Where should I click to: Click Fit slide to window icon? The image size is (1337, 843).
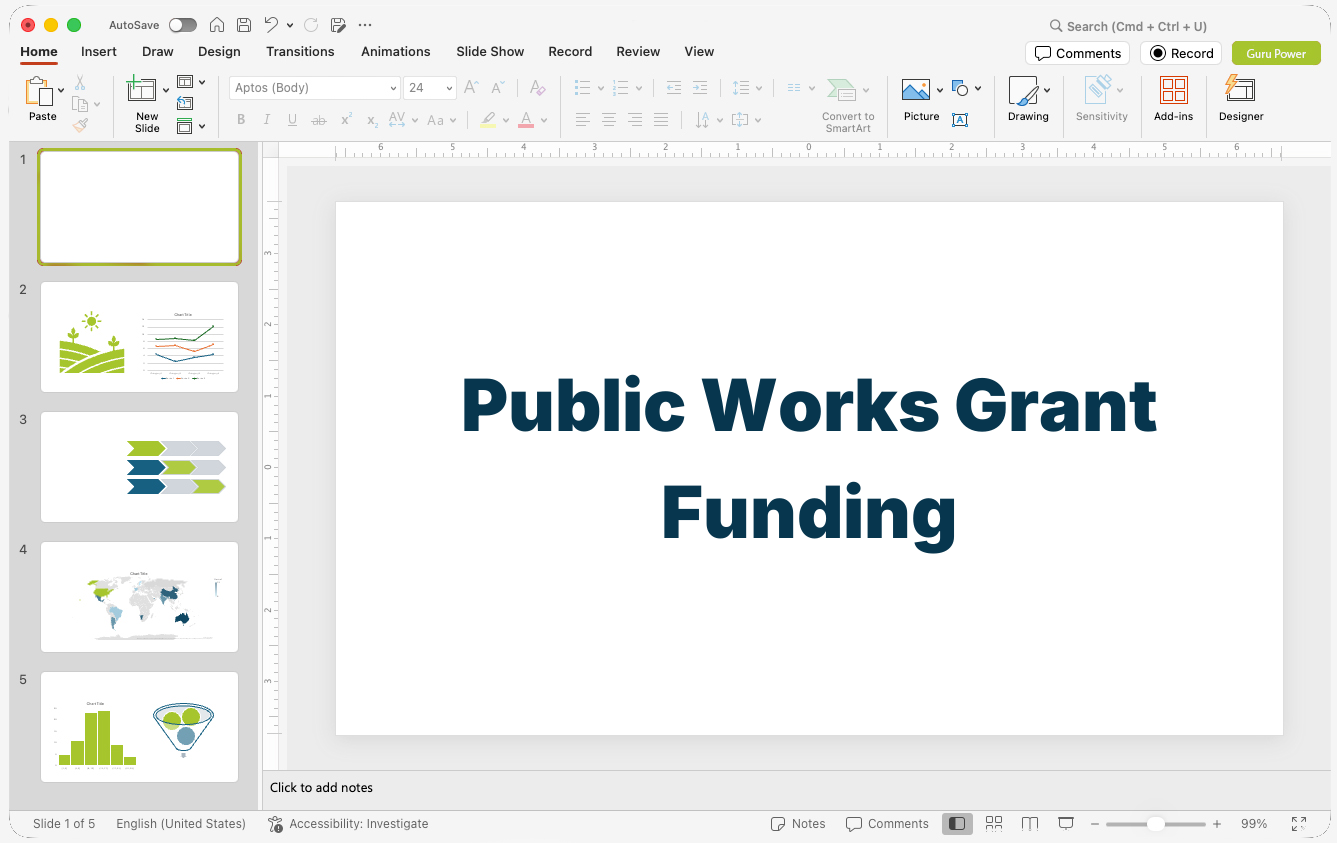(1298, 824)
